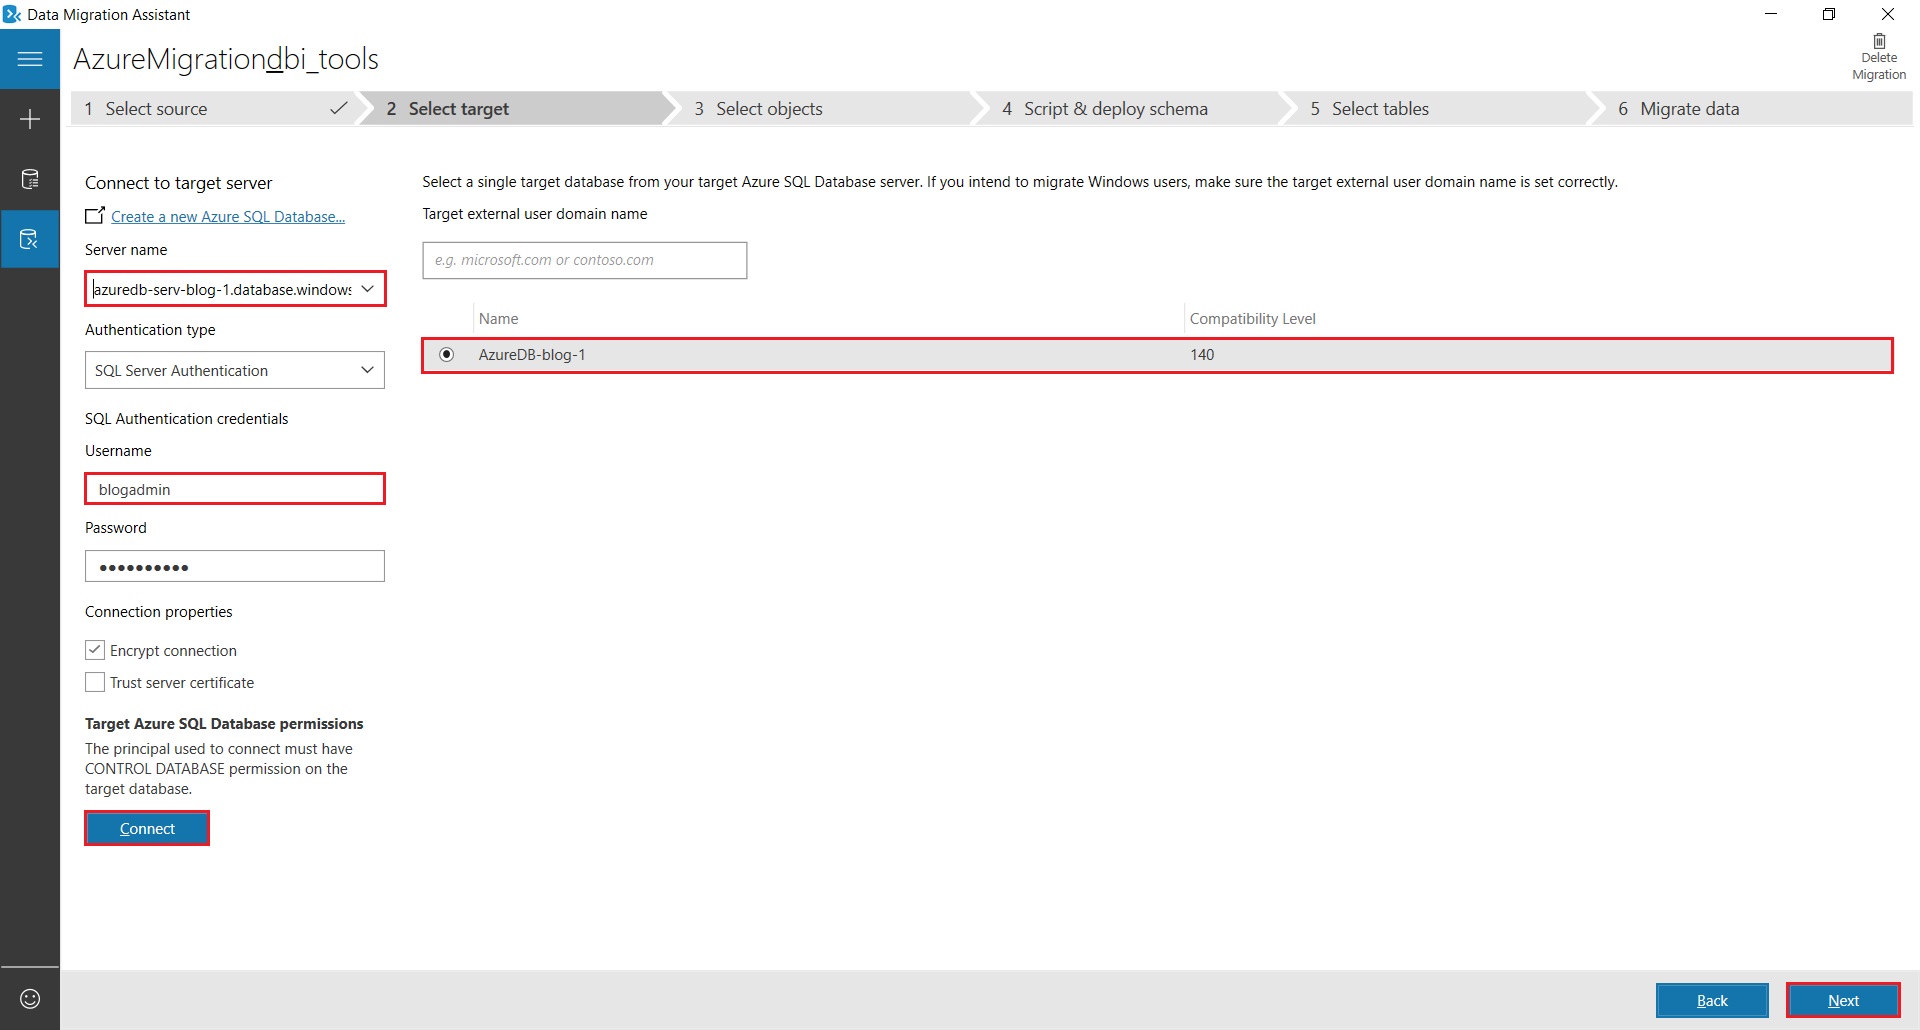The height and width of the screenshot is (1030, 1920).
Task: Go to step 3 Select objects
Action: 822,108
